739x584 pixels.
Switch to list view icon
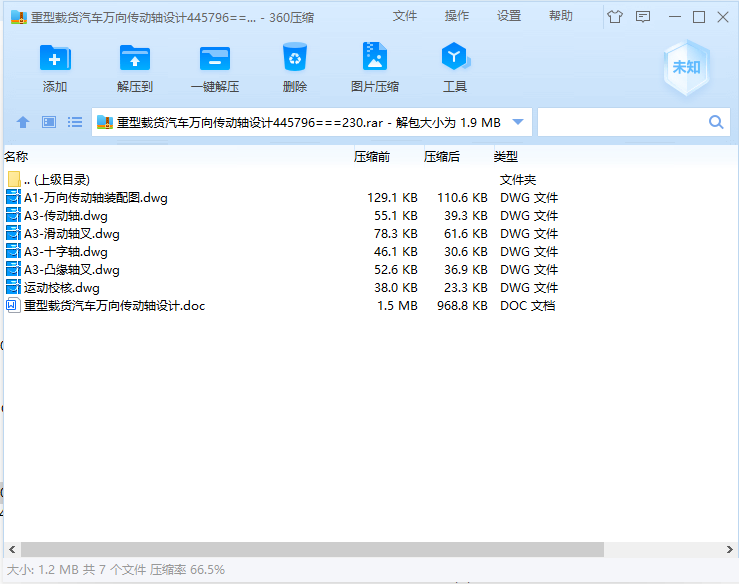click(x=75, y=123)
